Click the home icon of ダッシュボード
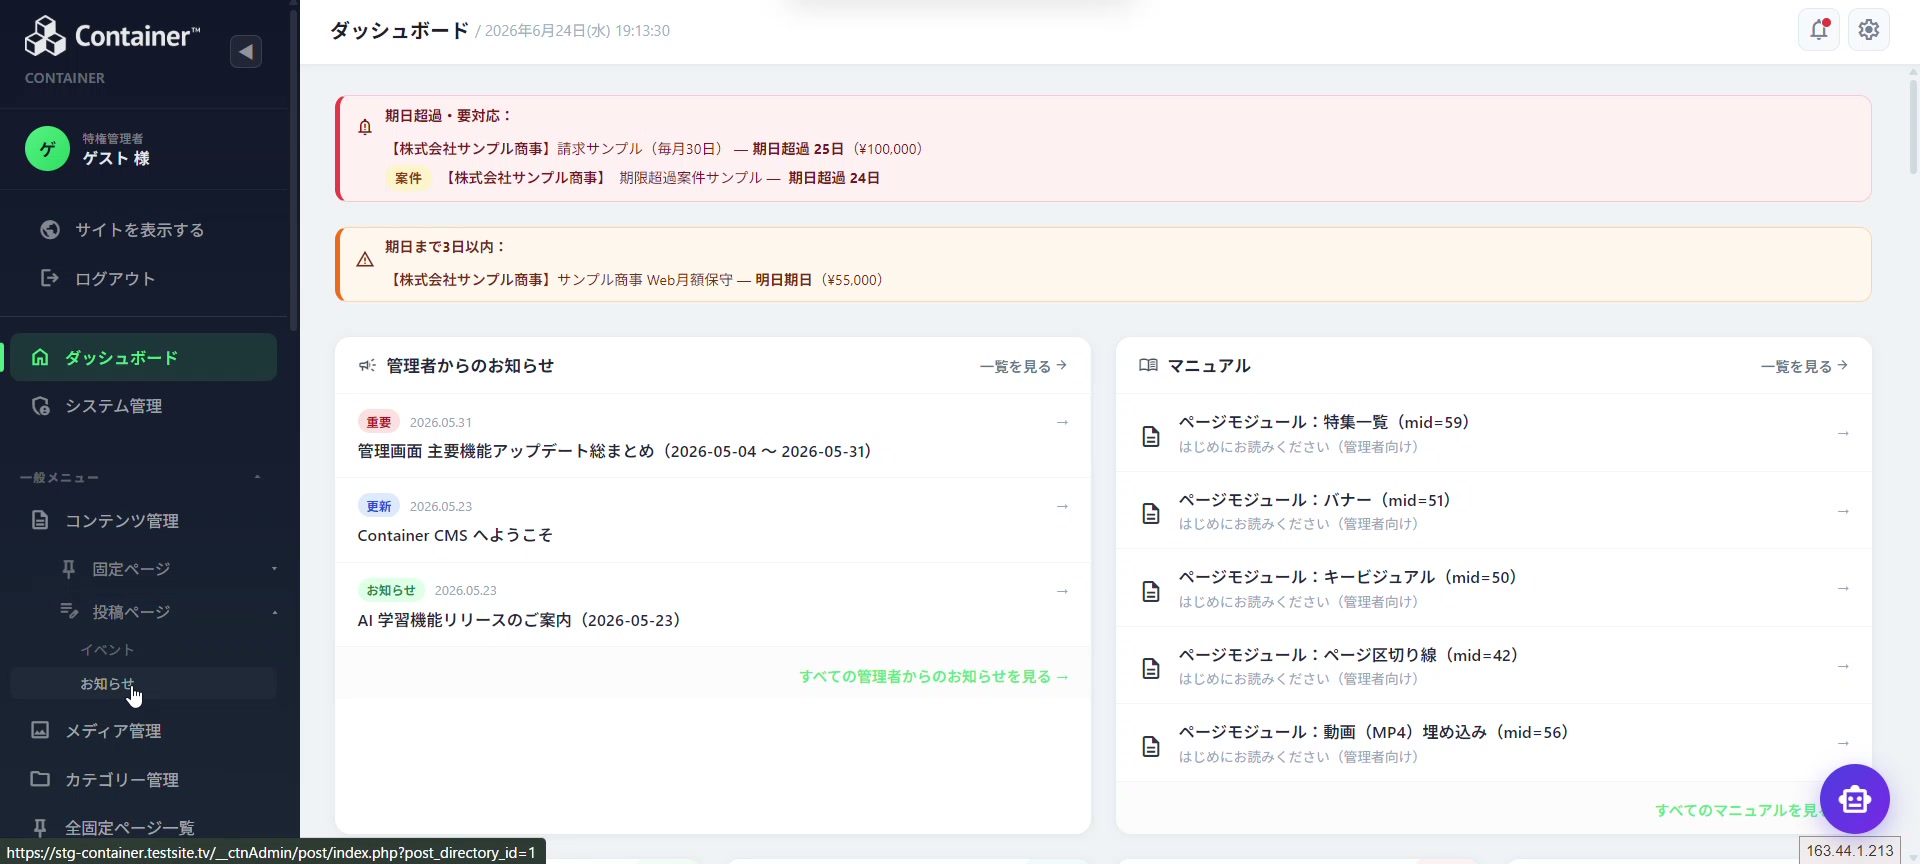Screen dimensions: 1920x864 point(40,357)
